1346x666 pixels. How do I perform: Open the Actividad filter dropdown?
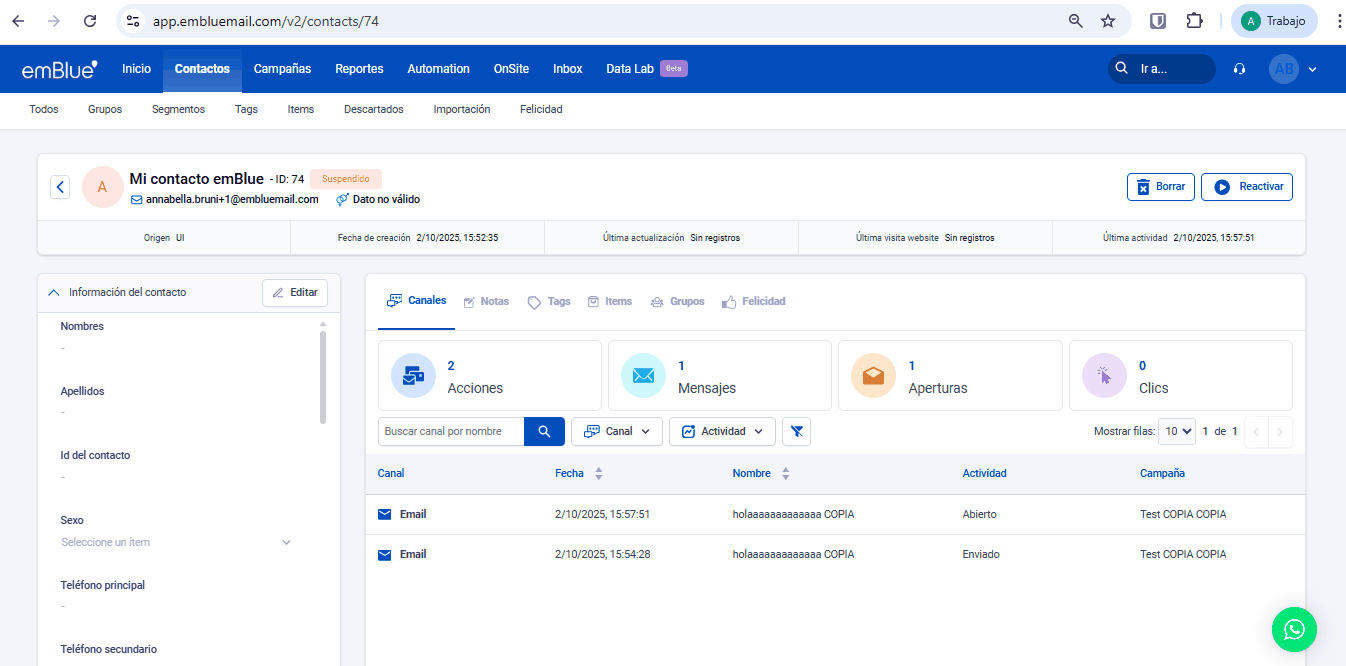722,431
